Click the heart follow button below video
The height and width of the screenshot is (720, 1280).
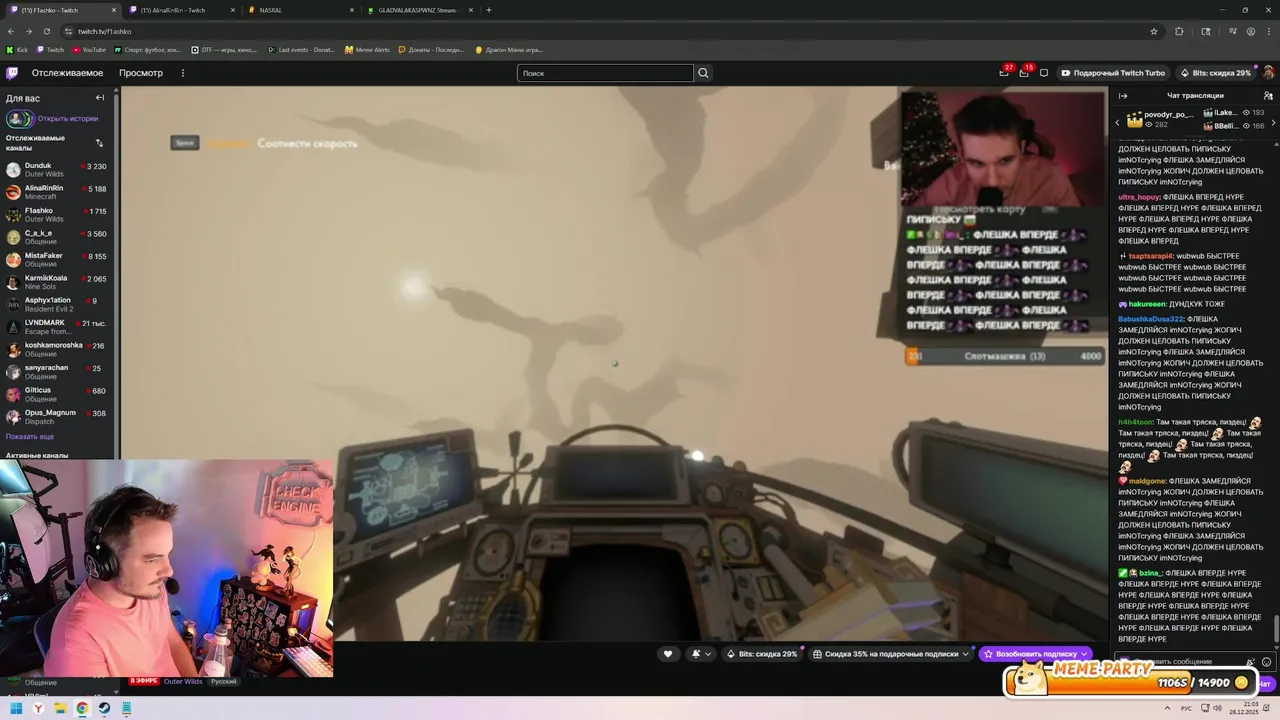668,654
